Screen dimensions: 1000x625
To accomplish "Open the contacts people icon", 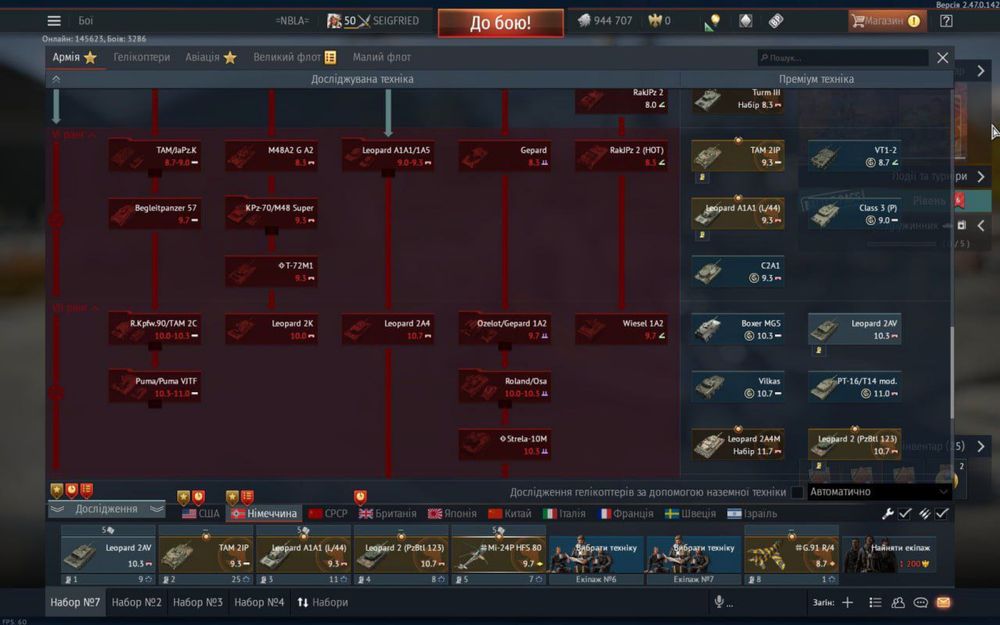I will point(898,603).
